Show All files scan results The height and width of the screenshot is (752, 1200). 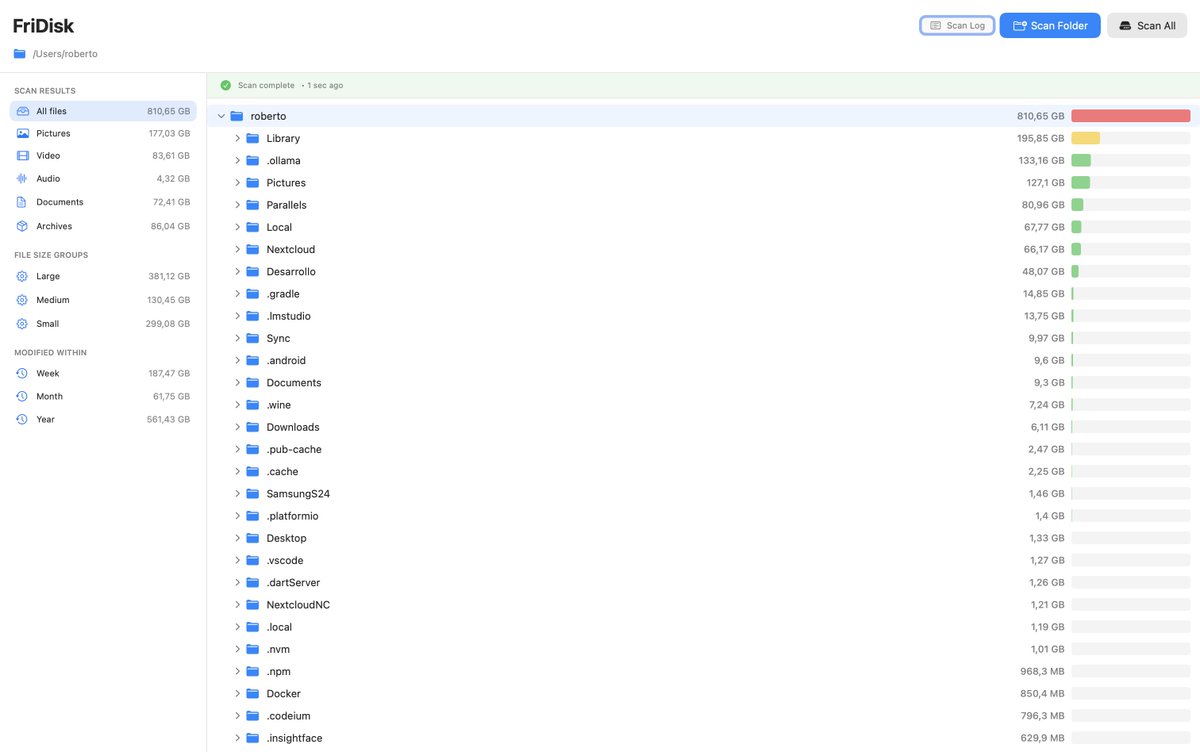103,111
